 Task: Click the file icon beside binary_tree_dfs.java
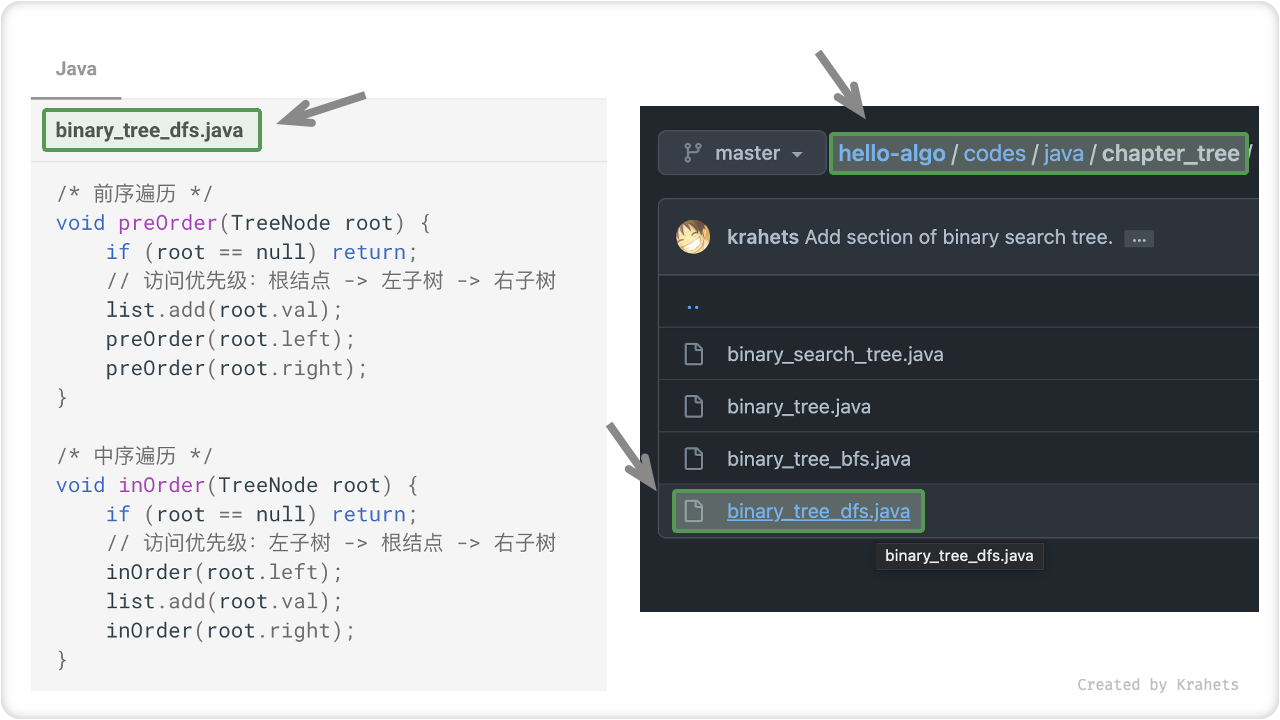(x=694, y=511)
